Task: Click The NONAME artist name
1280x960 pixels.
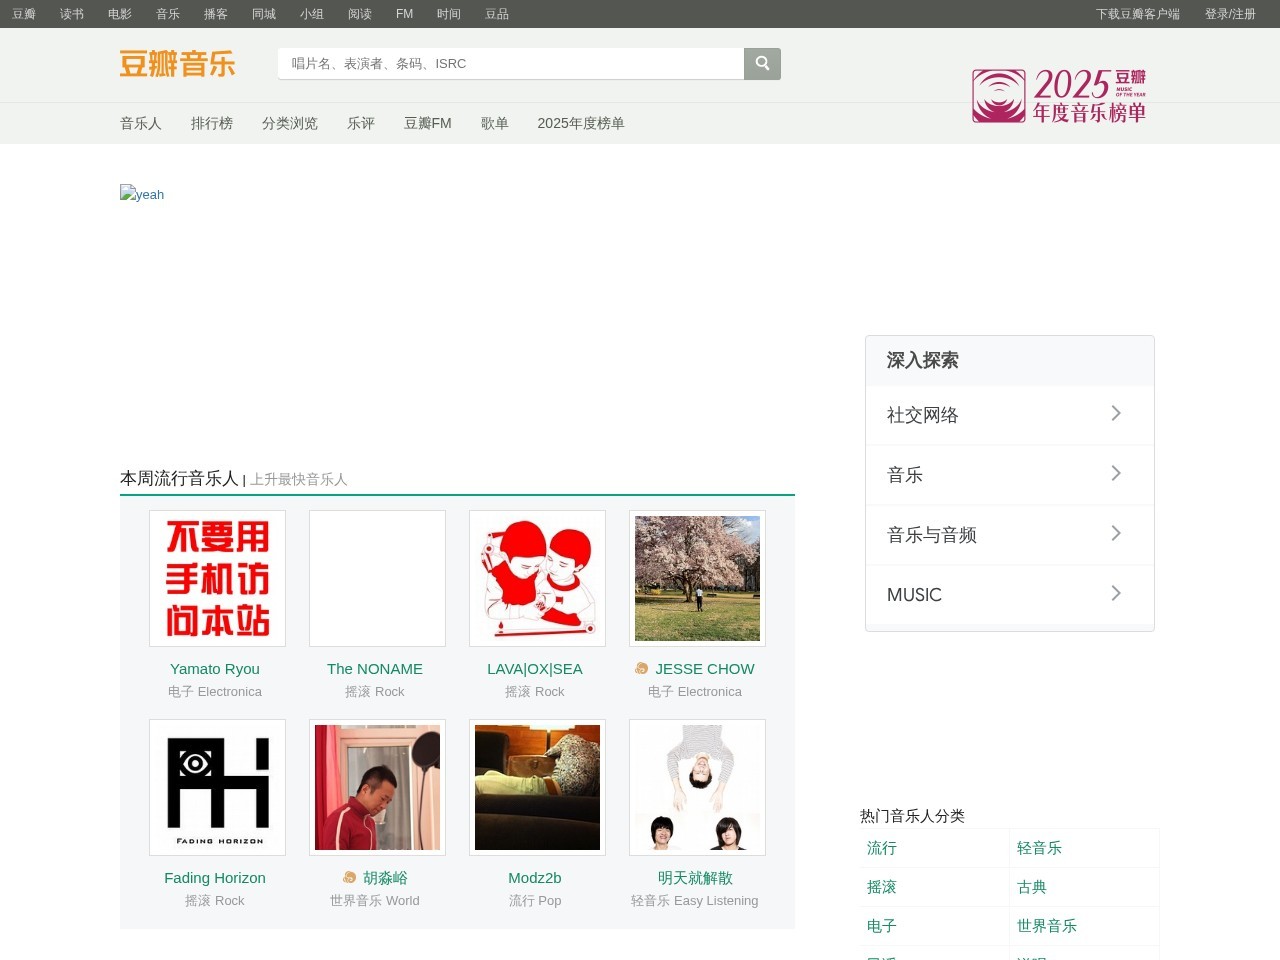Action: [x=375, y=668]
